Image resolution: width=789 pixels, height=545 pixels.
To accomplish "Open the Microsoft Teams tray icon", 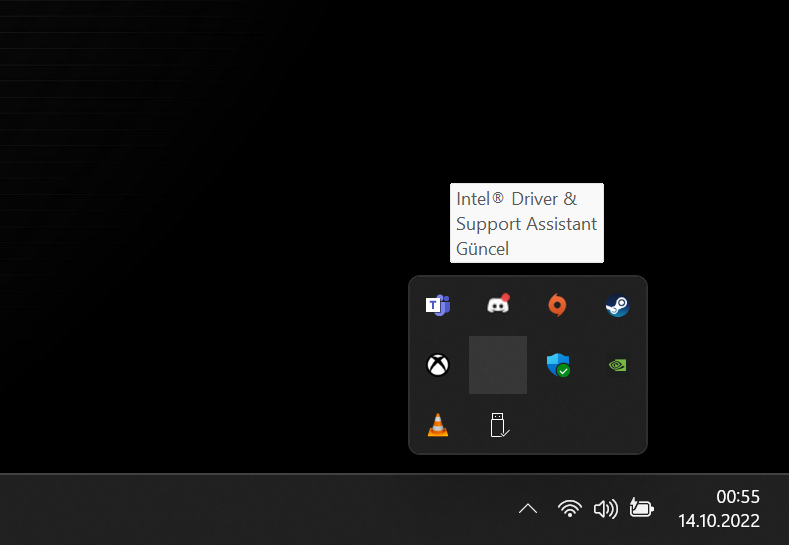I will pyautogui.click(x=438, y=305).
